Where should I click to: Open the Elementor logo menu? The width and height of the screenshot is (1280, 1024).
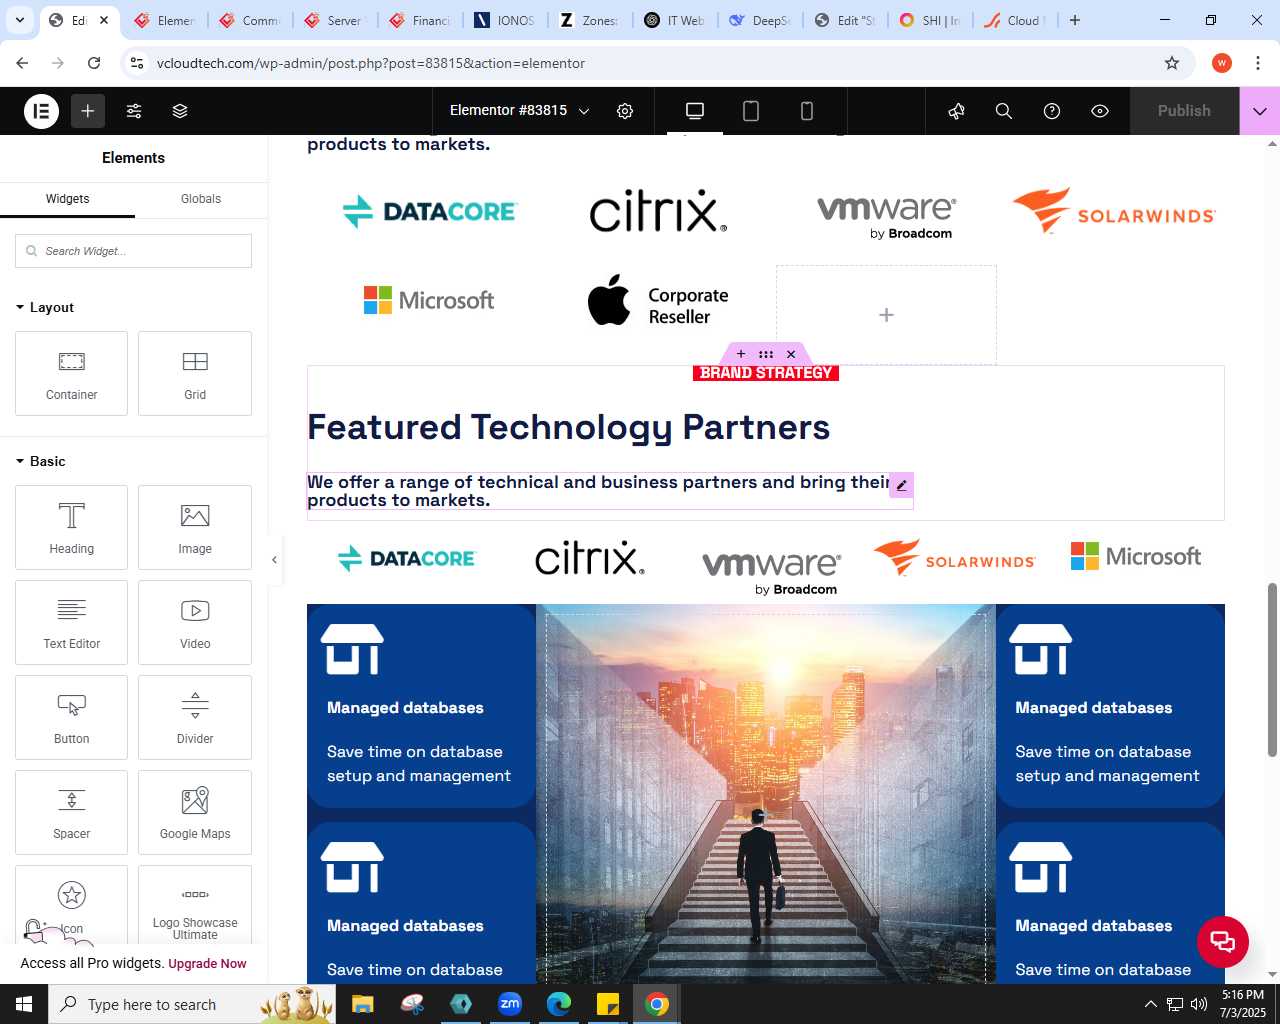point(42,111)
